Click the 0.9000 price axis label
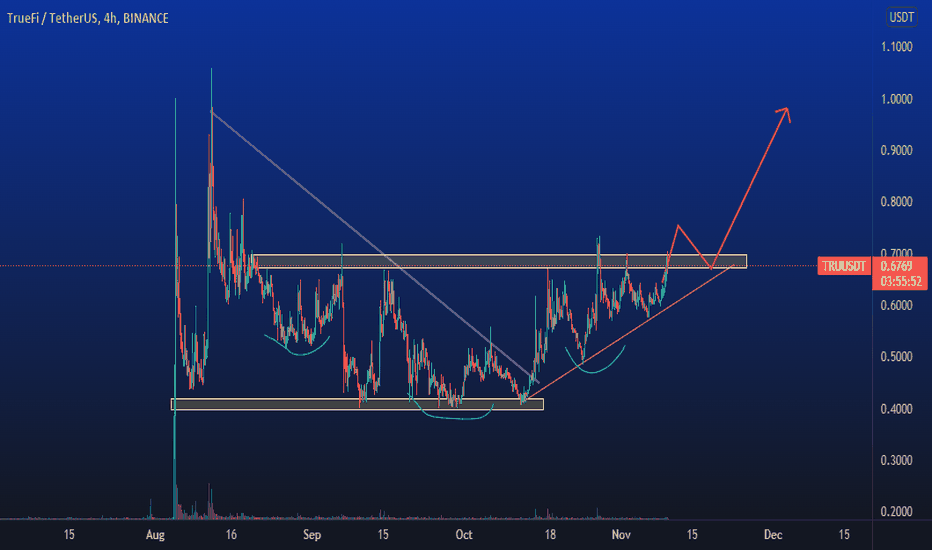 coord(896,150)
